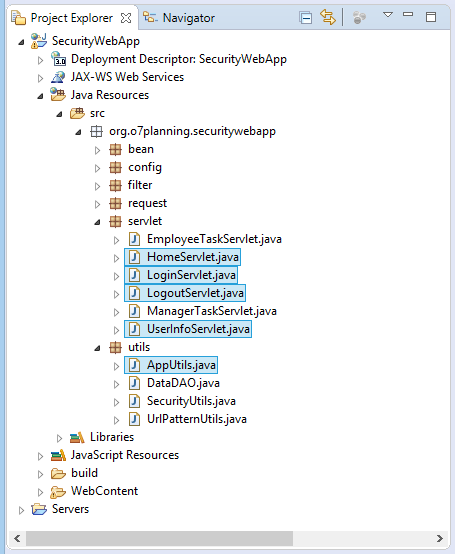
Task: Click the disabled Focus on Active Task icon
Action: point(359,17)
